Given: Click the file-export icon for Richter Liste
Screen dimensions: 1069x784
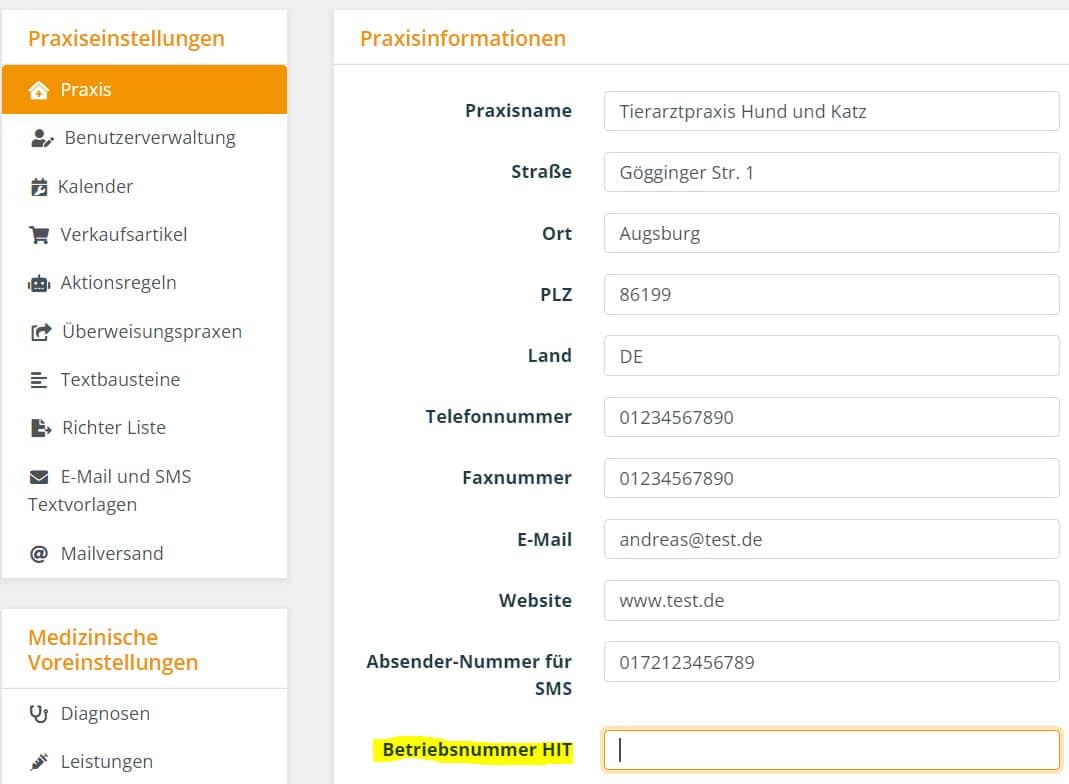Looking at the screenshot, I should (41, 428).
